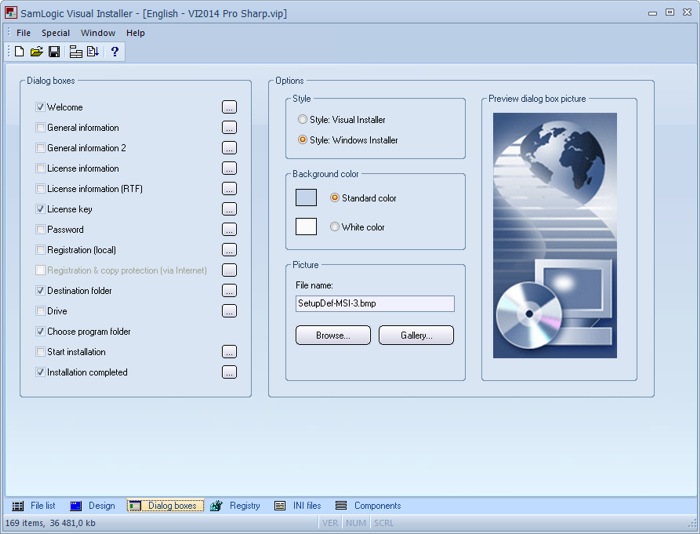The image size is (700, 534).
Task: Open settings button for Destination folder
Action: pyautogui.click(x=229, y=291)
